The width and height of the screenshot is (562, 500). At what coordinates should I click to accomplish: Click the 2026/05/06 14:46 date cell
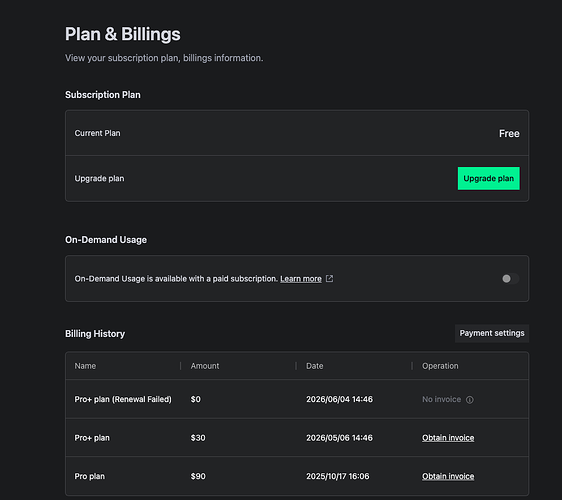339,438
